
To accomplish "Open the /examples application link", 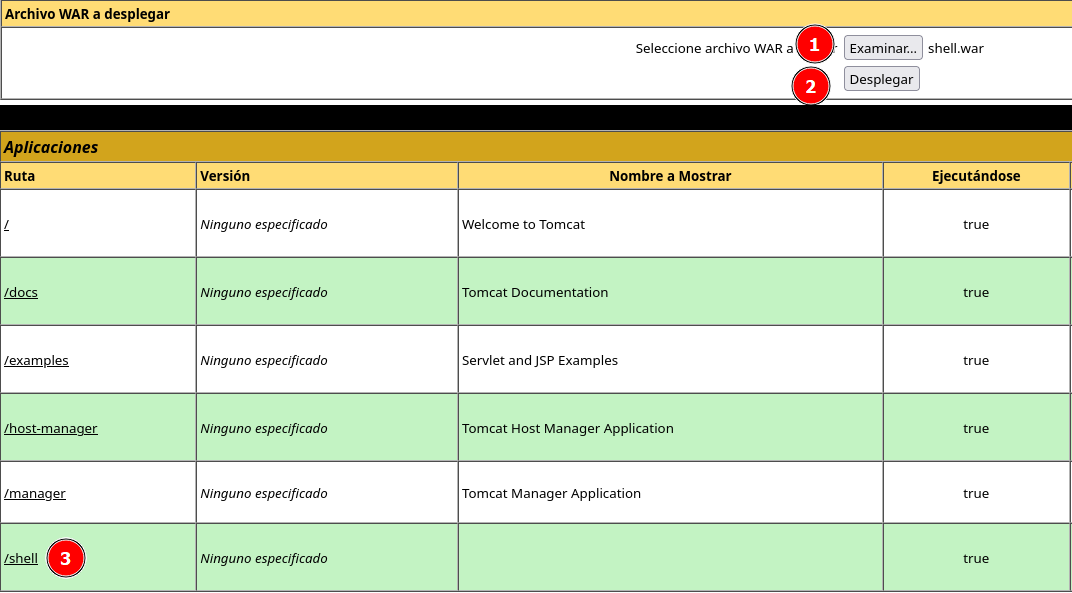I will coord(37,360).
